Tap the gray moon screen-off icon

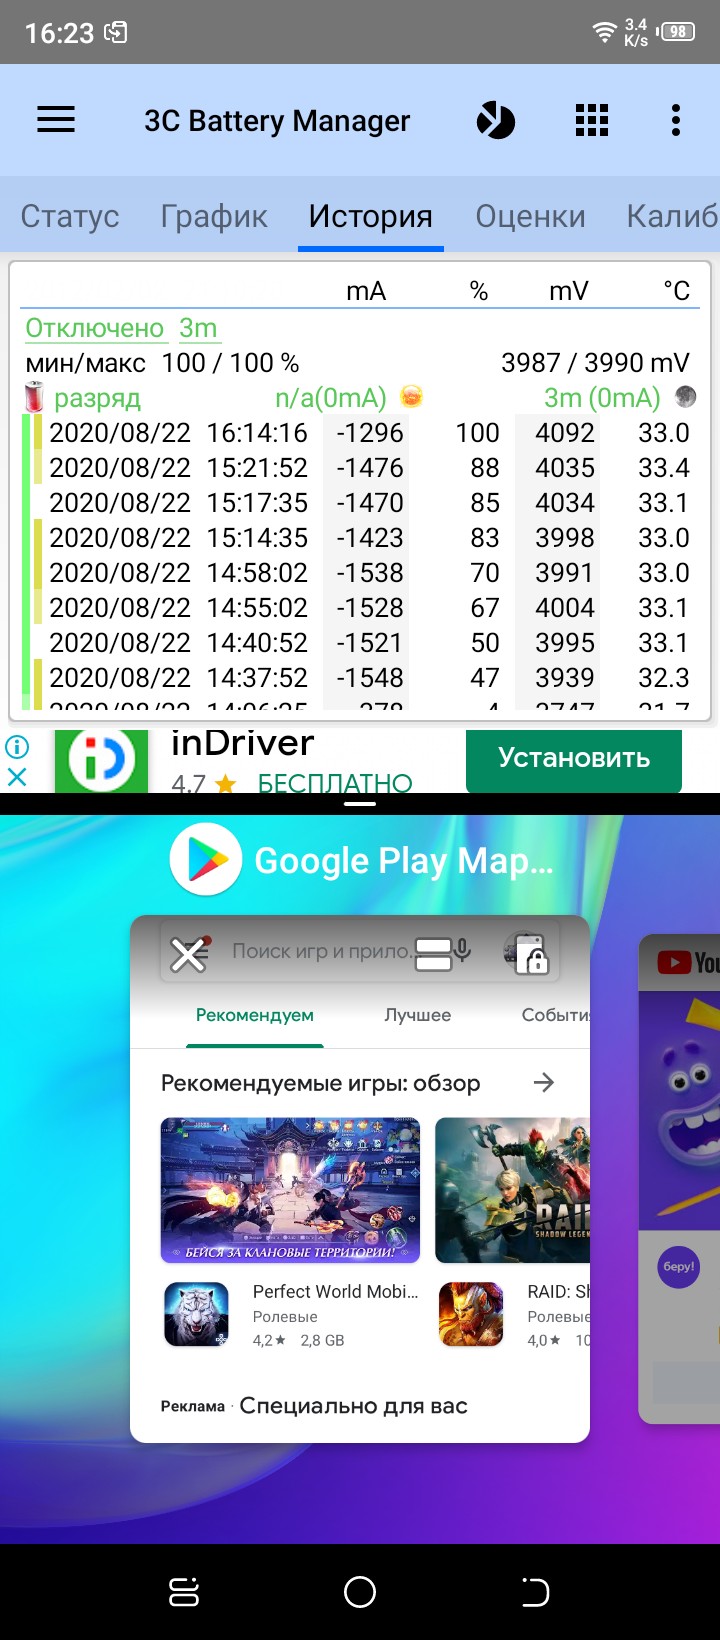pyautogui.click(x=685, y=397)
